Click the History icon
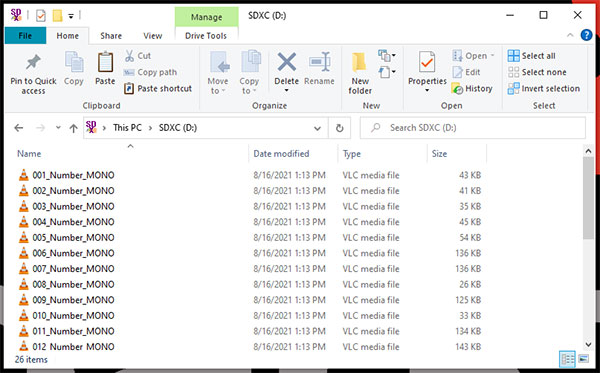Viewport: 600px width, 373px height. [x=457, y=89]
